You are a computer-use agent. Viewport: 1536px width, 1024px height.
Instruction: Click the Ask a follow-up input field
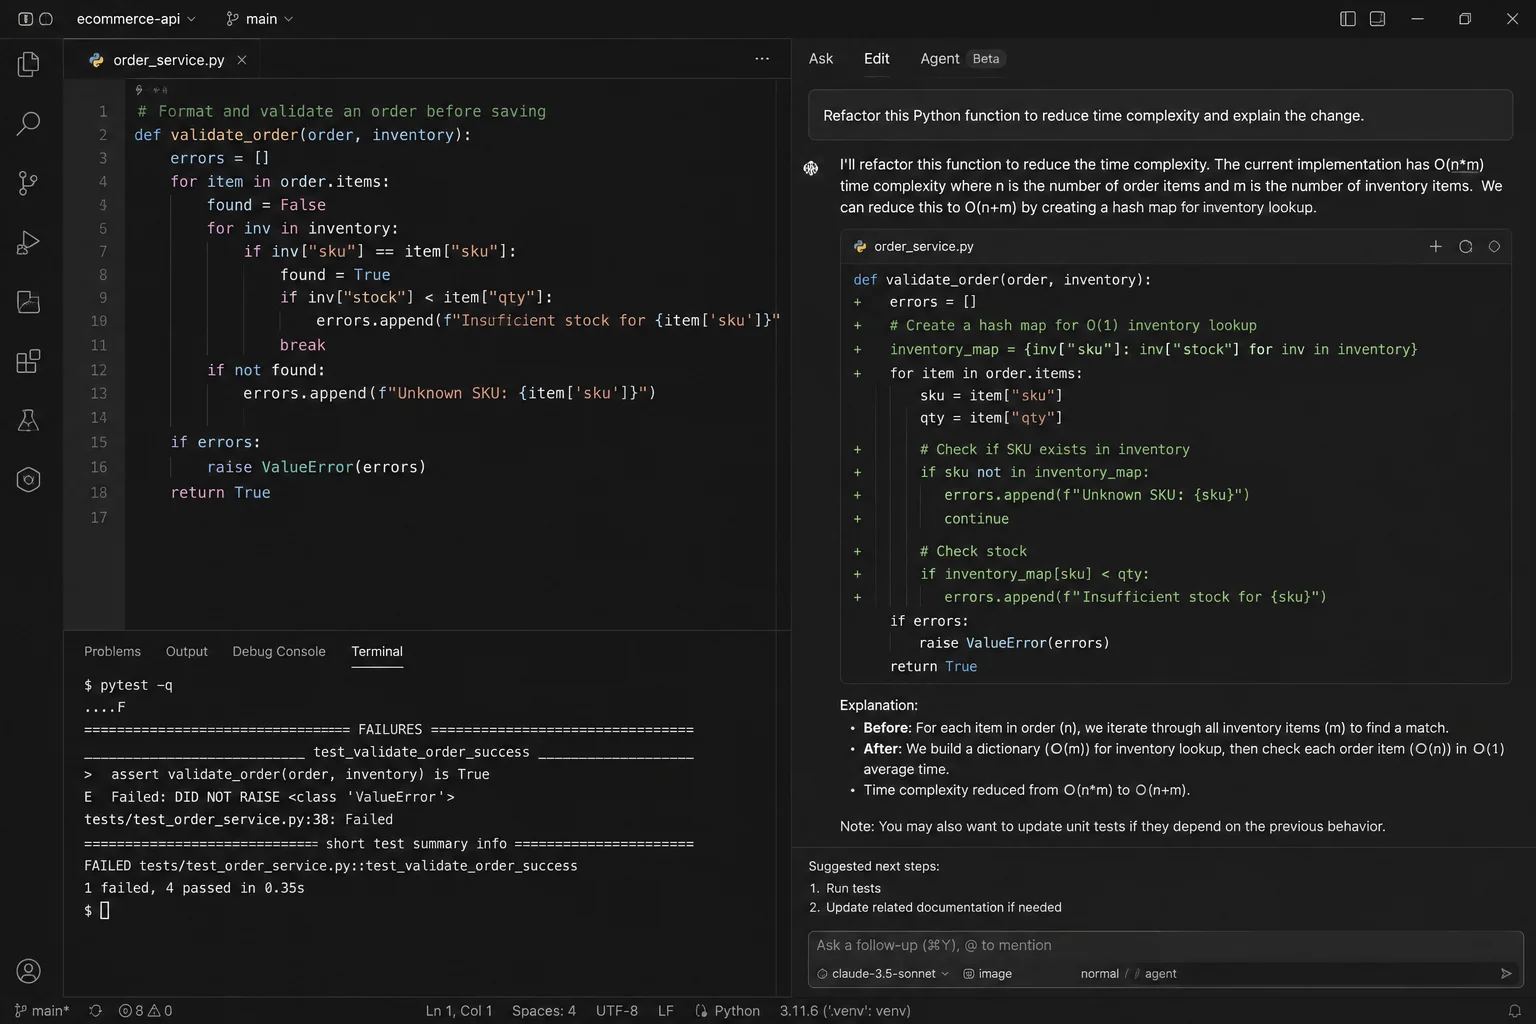tap(1165, 945)
